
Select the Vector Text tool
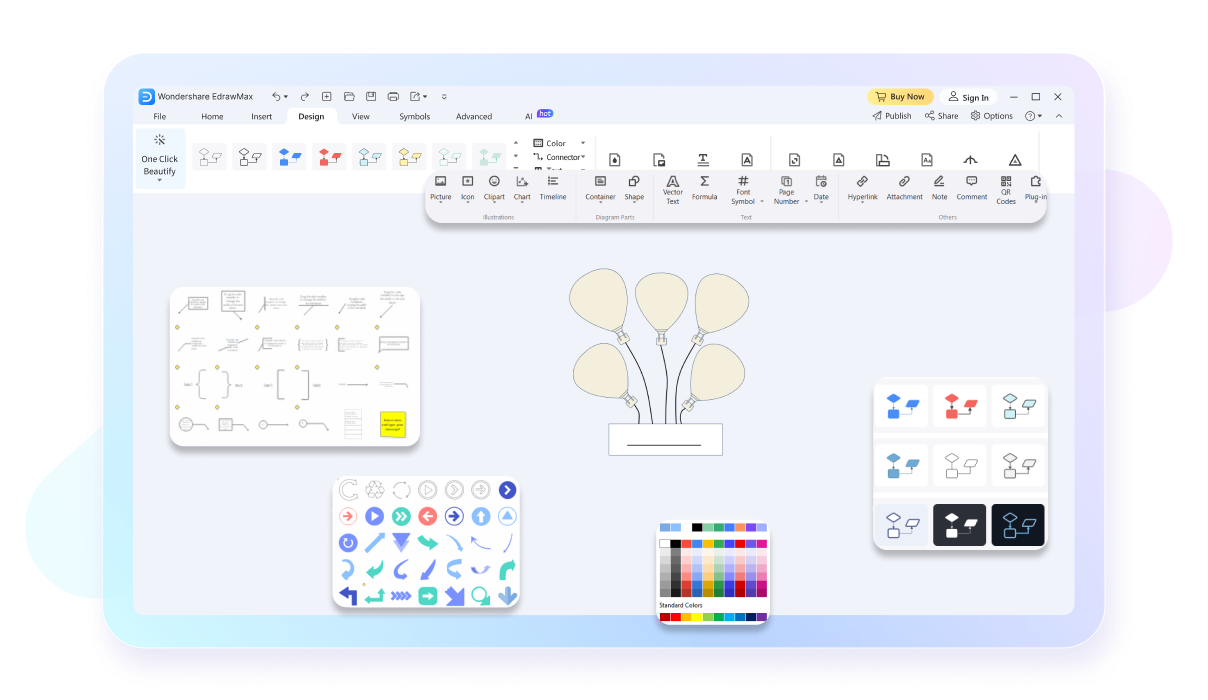coord(673,190)
